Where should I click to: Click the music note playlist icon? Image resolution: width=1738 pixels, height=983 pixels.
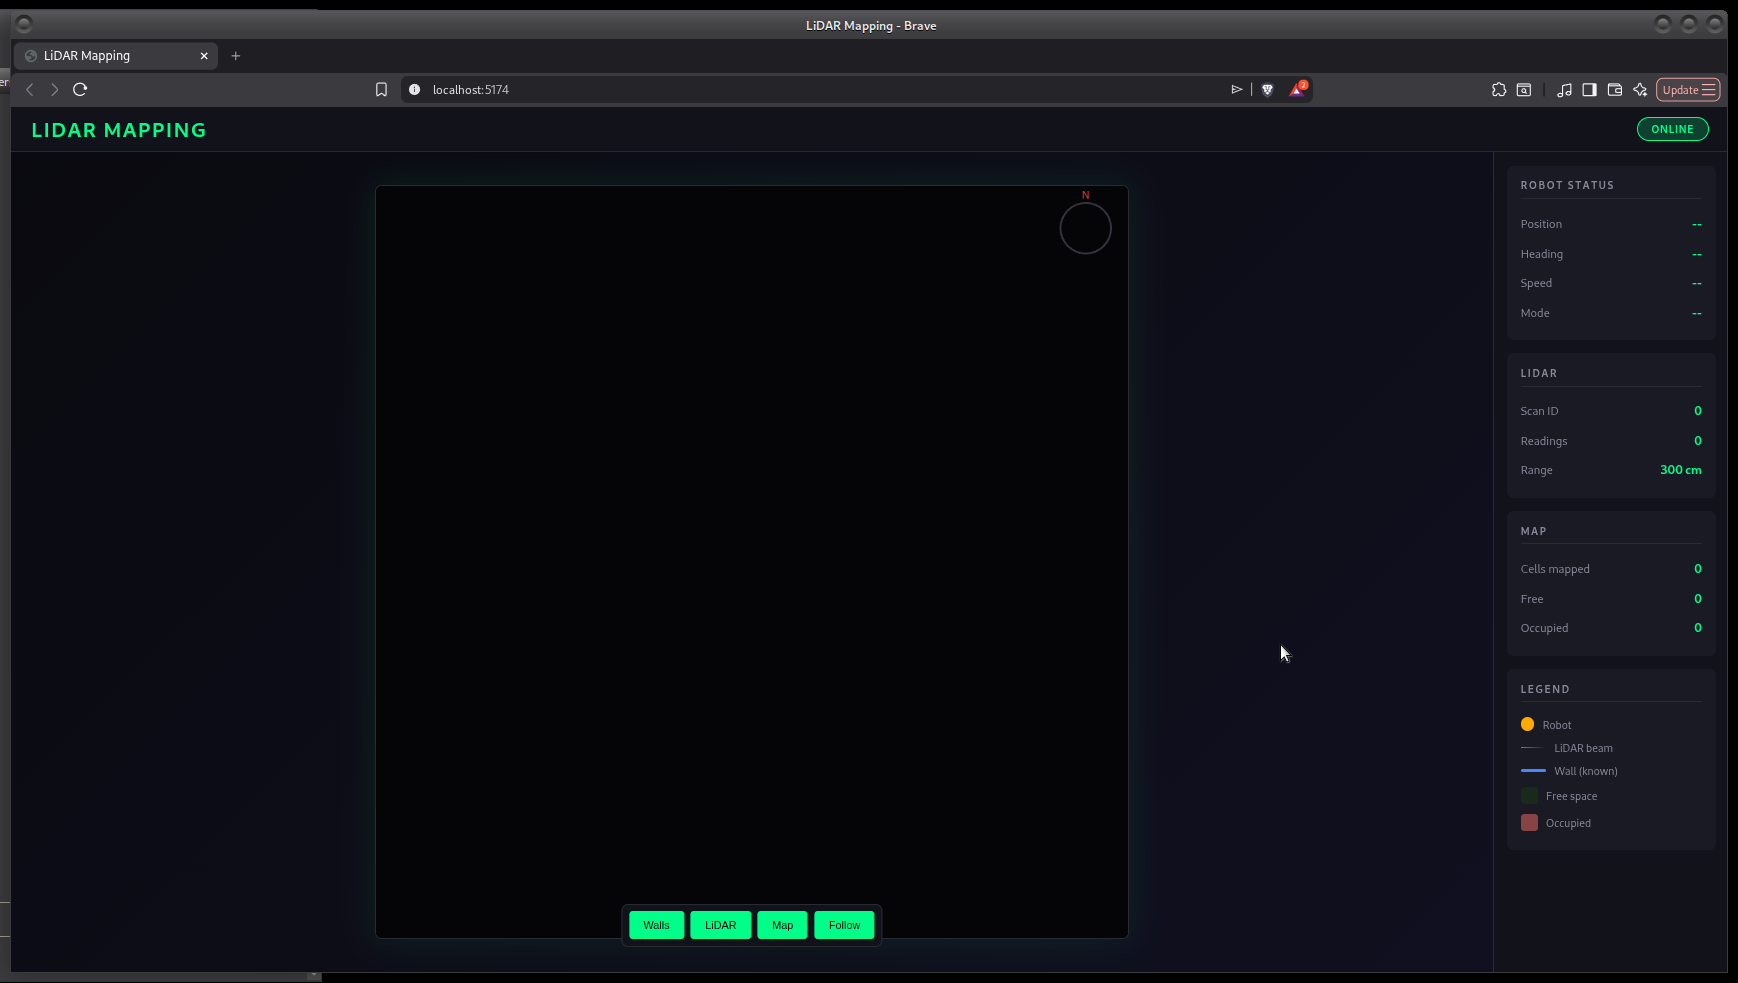click(1564, 90)
